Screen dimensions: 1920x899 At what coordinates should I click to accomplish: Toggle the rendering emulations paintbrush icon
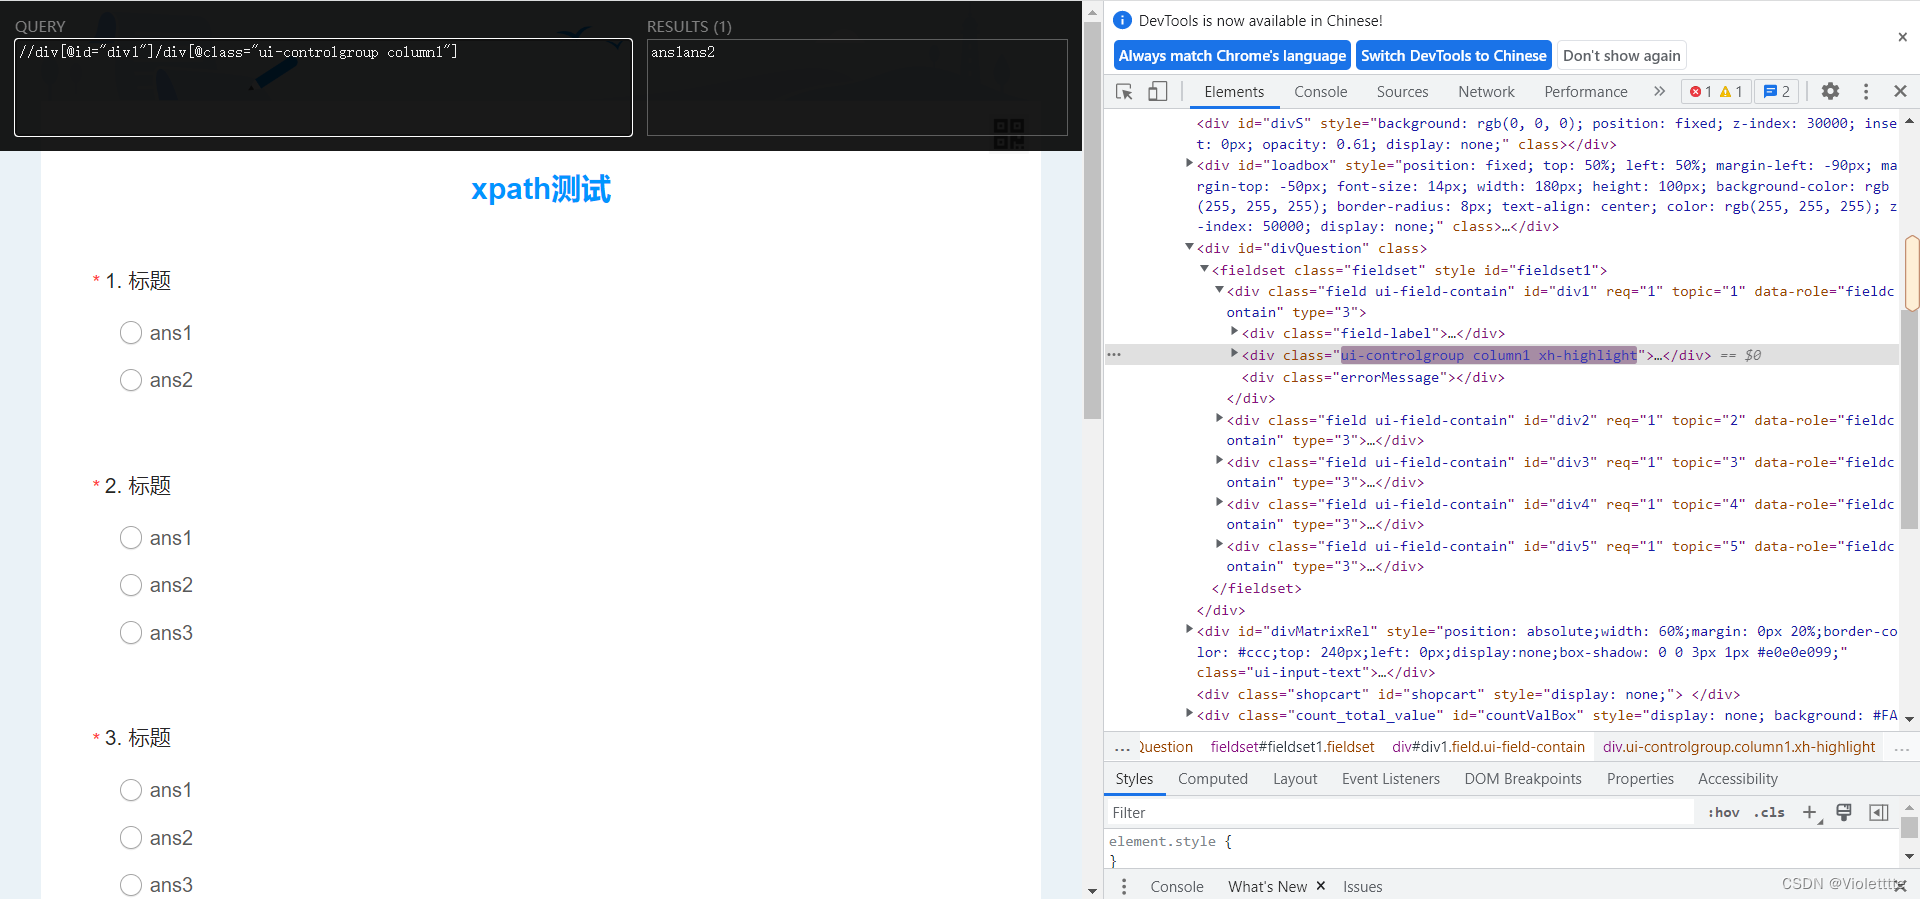[1844, 813]
